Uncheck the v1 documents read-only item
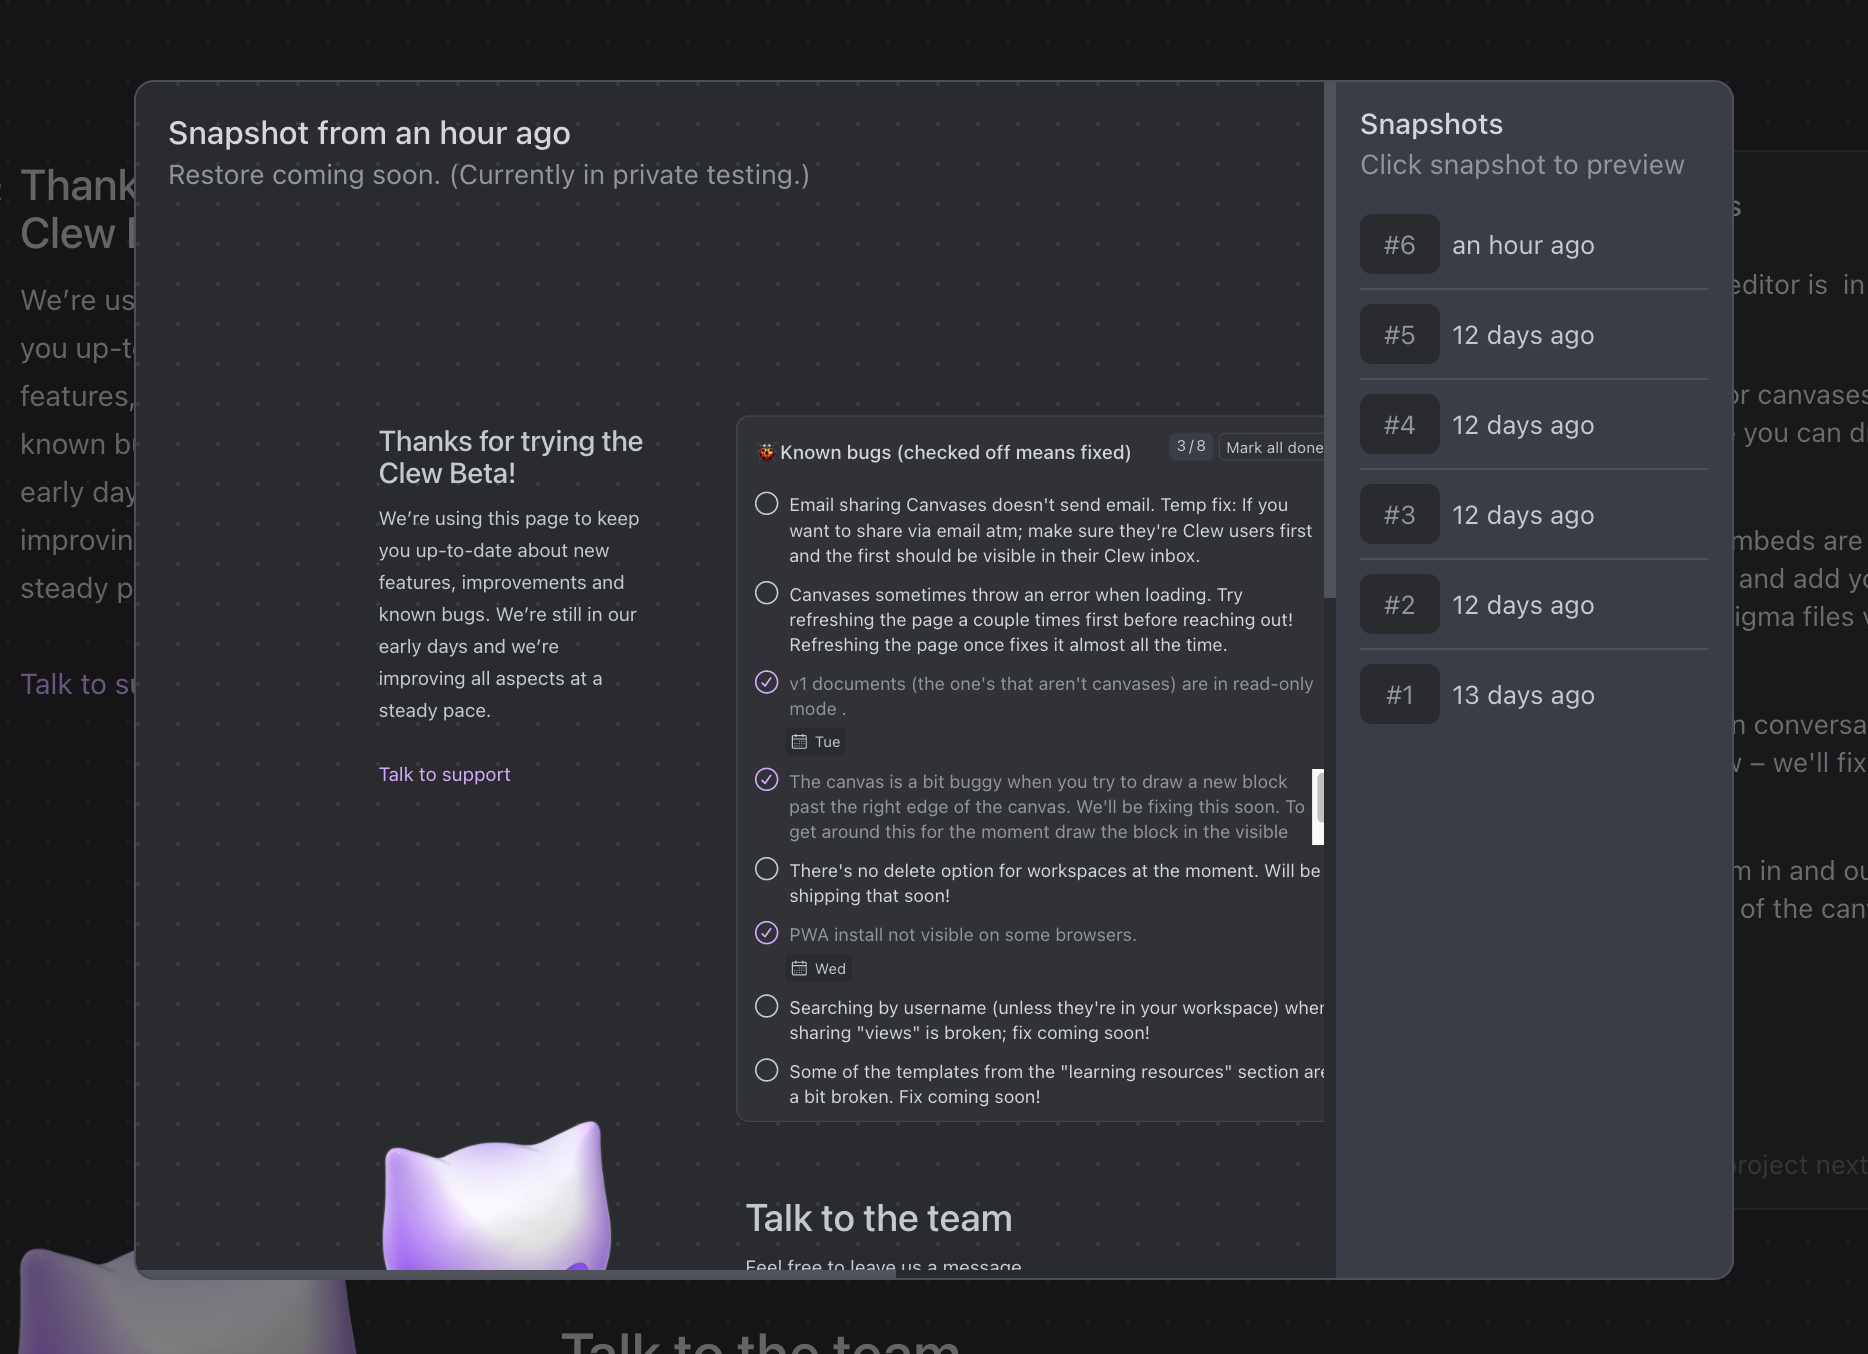The height and width of the screenshot is (1354, 1868). point(766,682)
